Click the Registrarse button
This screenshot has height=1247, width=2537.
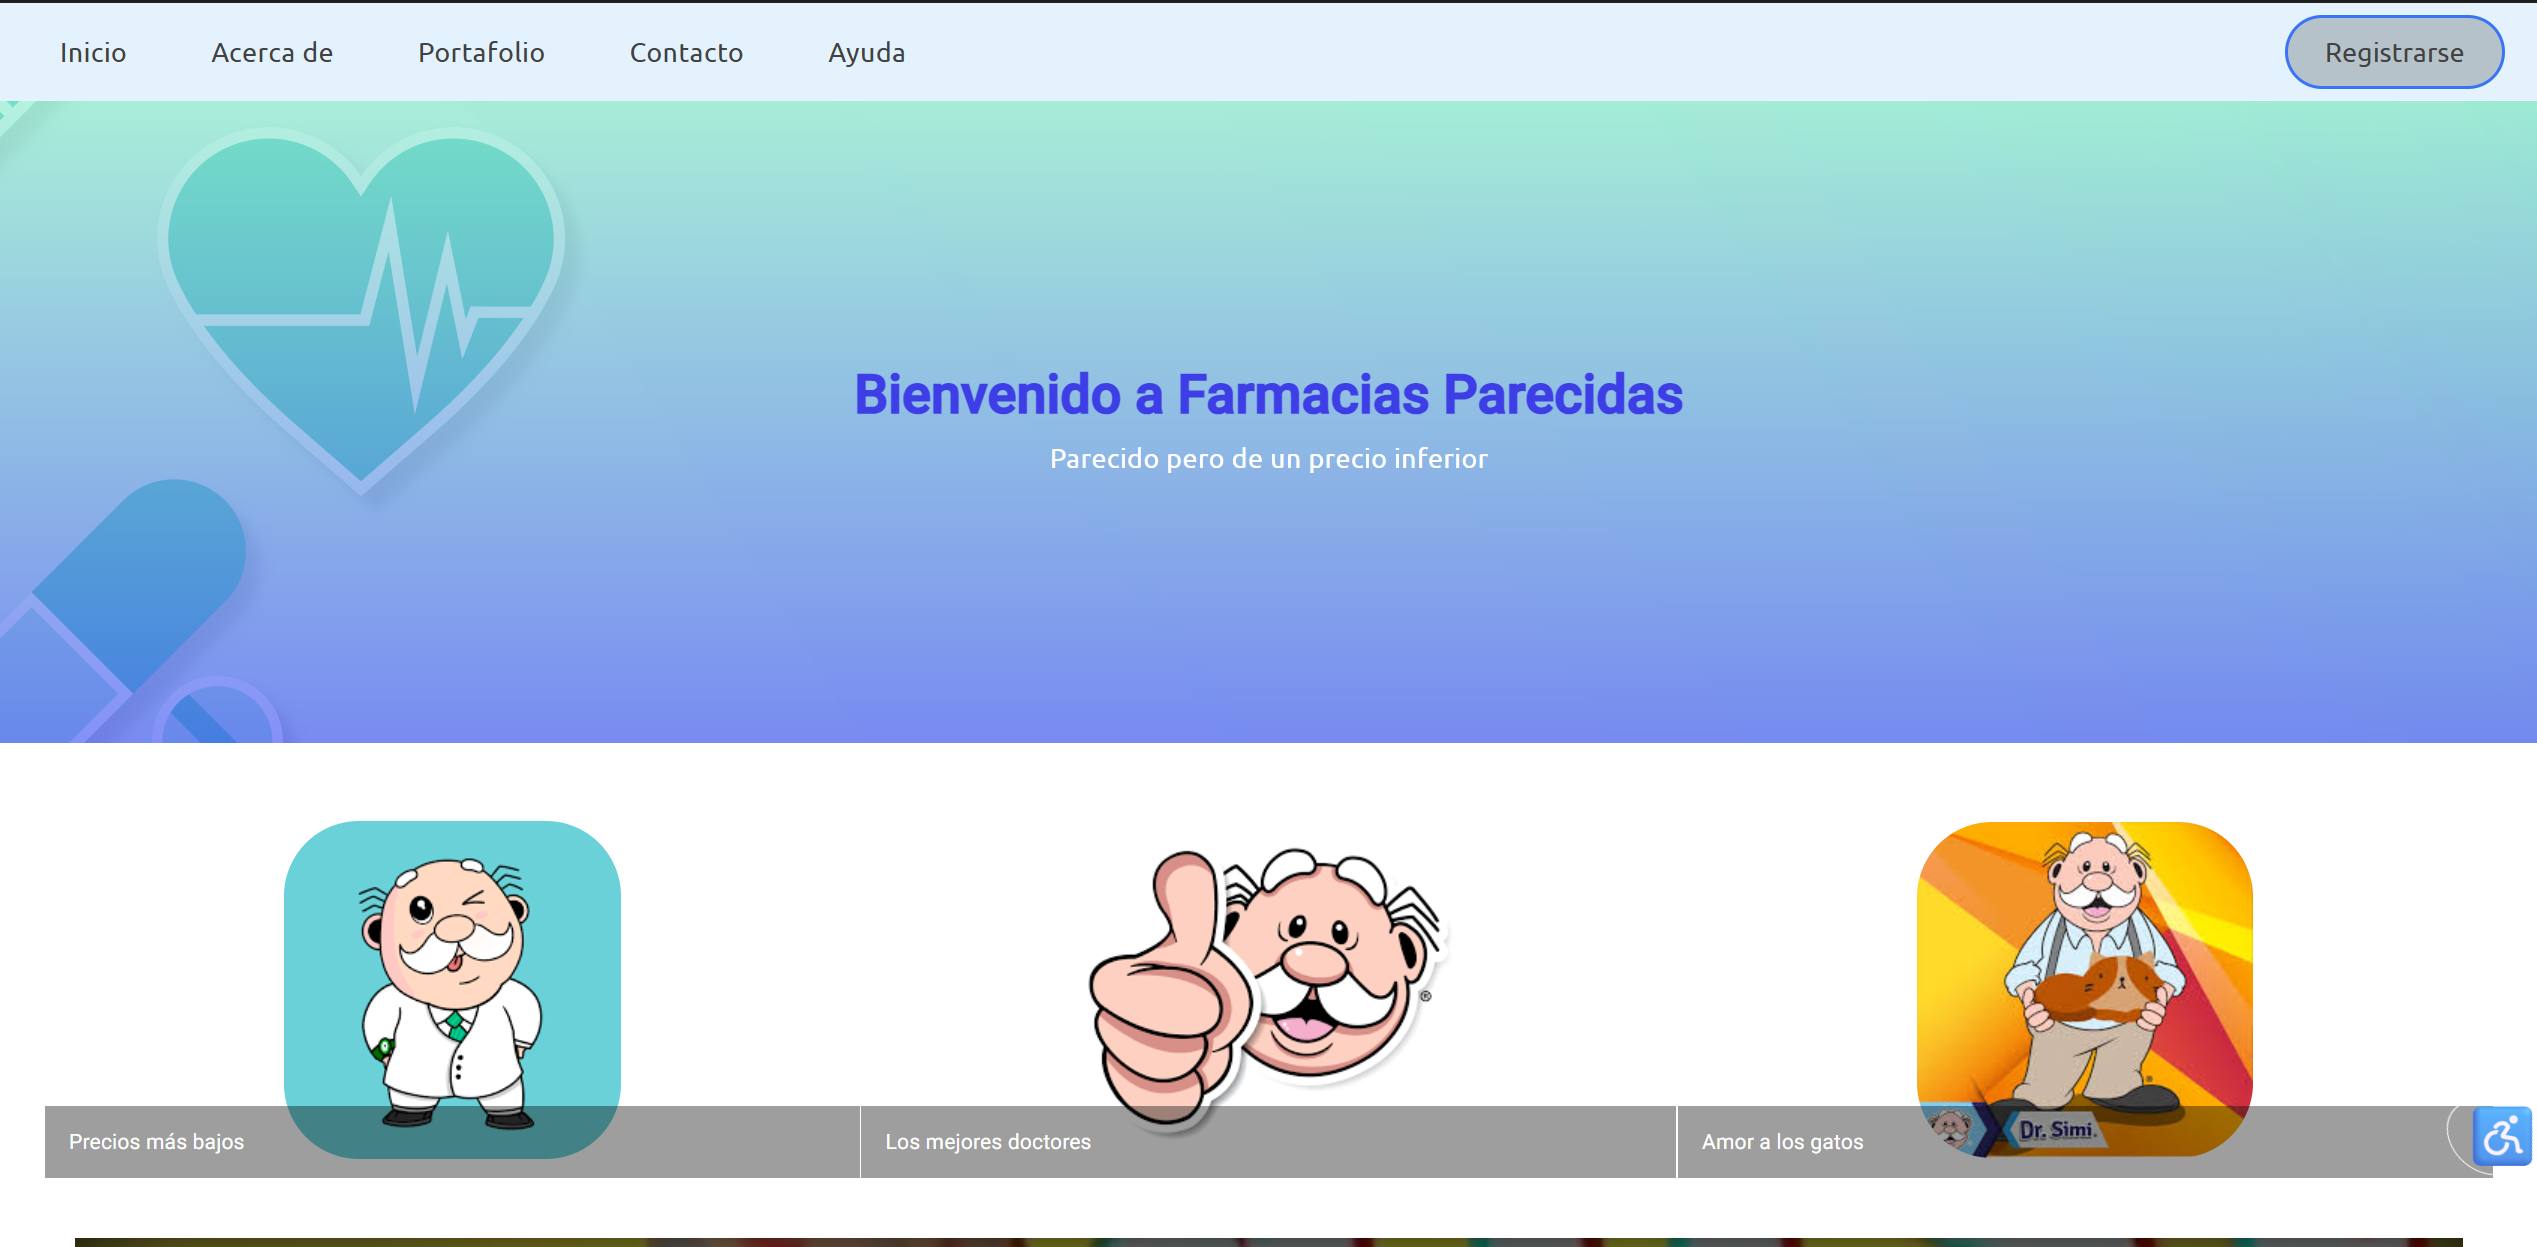[2394, 52]
